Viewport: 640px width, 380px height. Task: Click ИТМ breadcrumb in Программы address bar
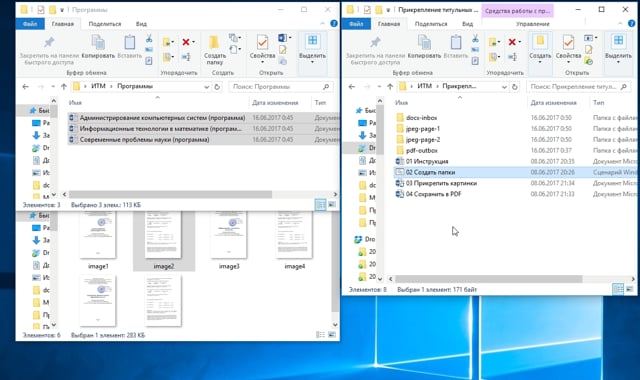pos(98,87)
